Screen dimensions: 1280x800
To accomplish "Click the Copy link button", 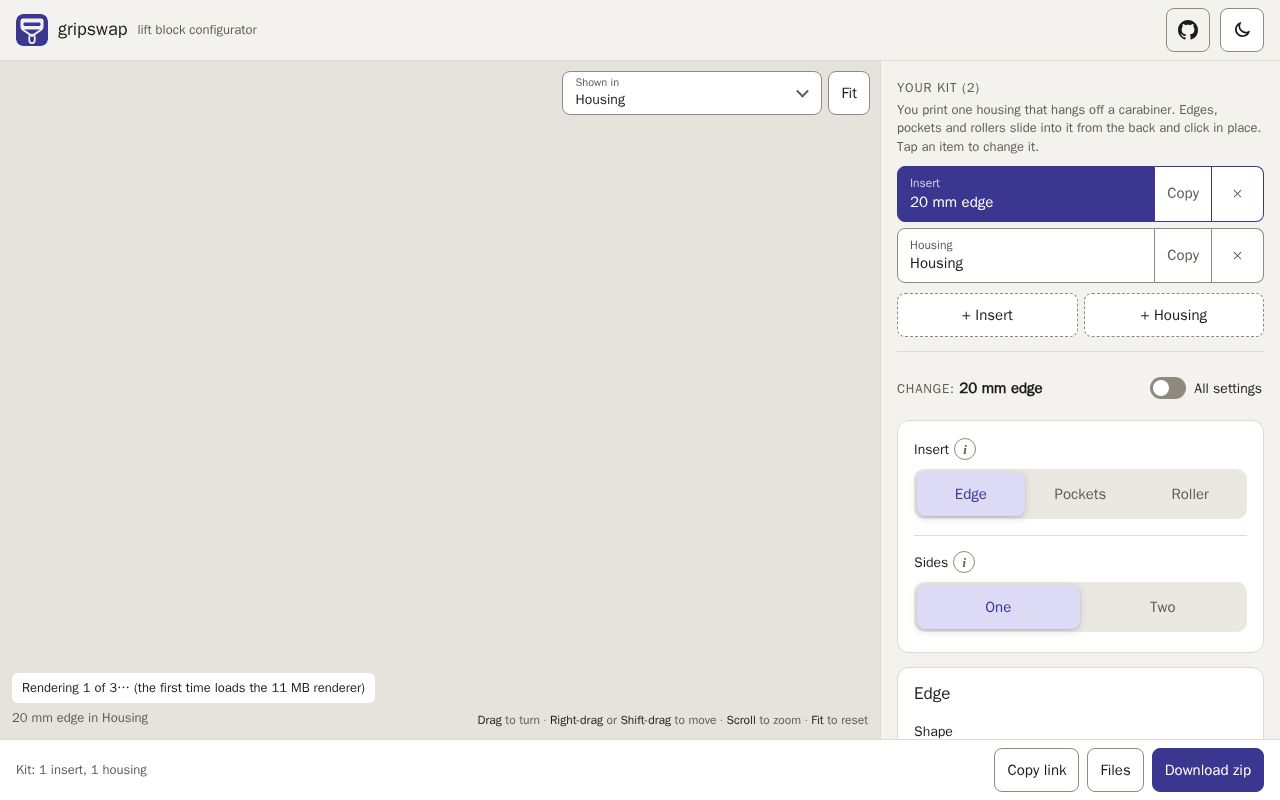I will click(x=1036, y=770).
